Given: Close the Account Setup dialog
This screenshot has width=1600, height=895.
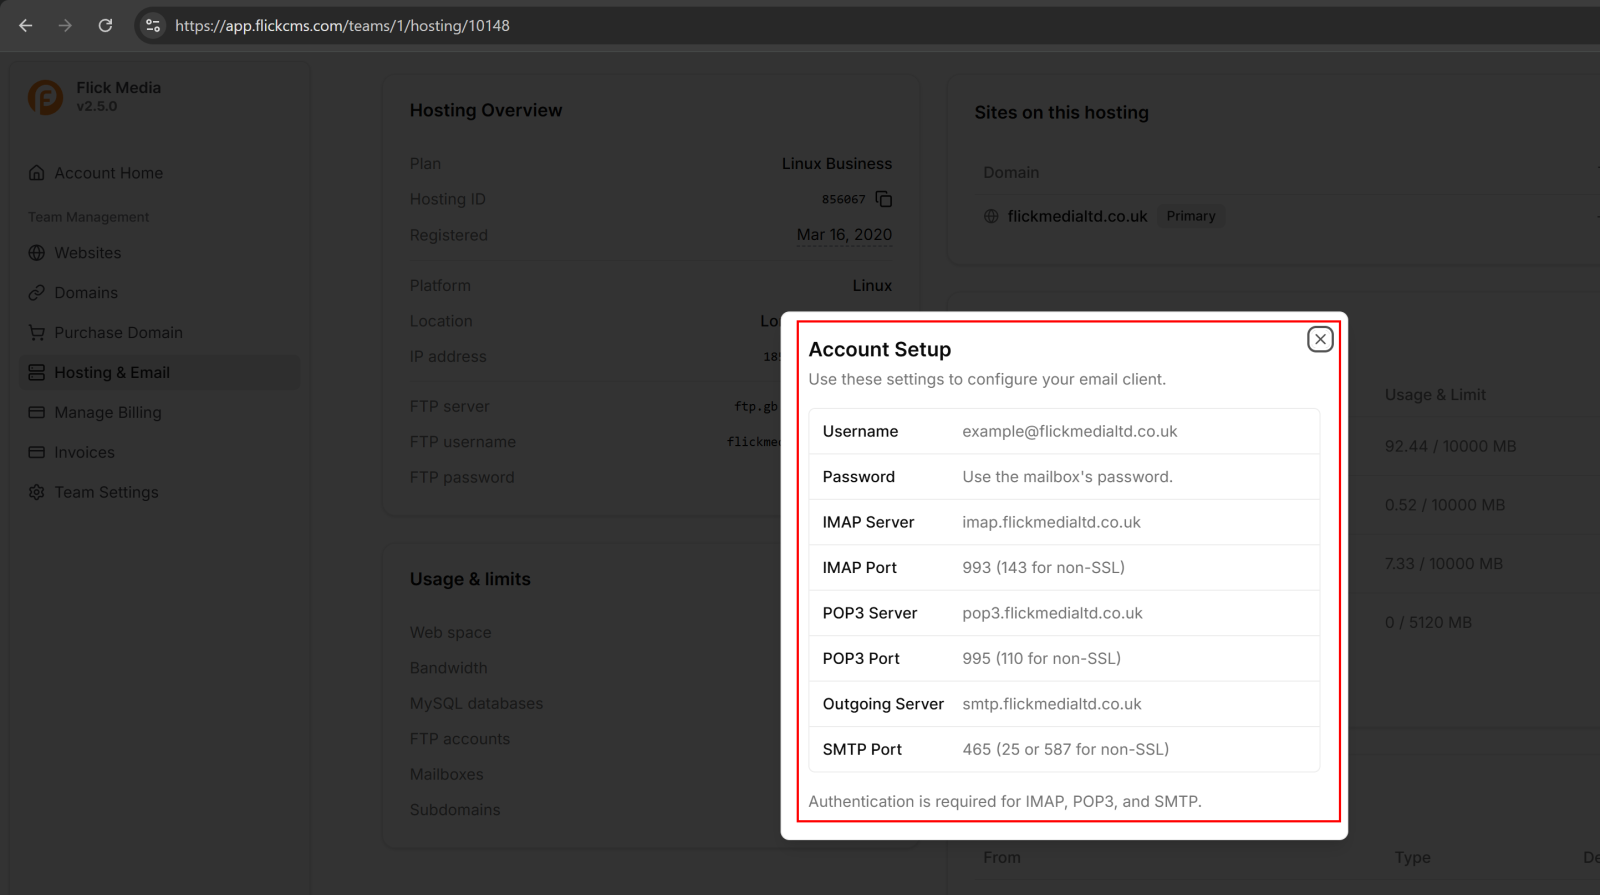Looking at the screenshot, I should 1320,339.
